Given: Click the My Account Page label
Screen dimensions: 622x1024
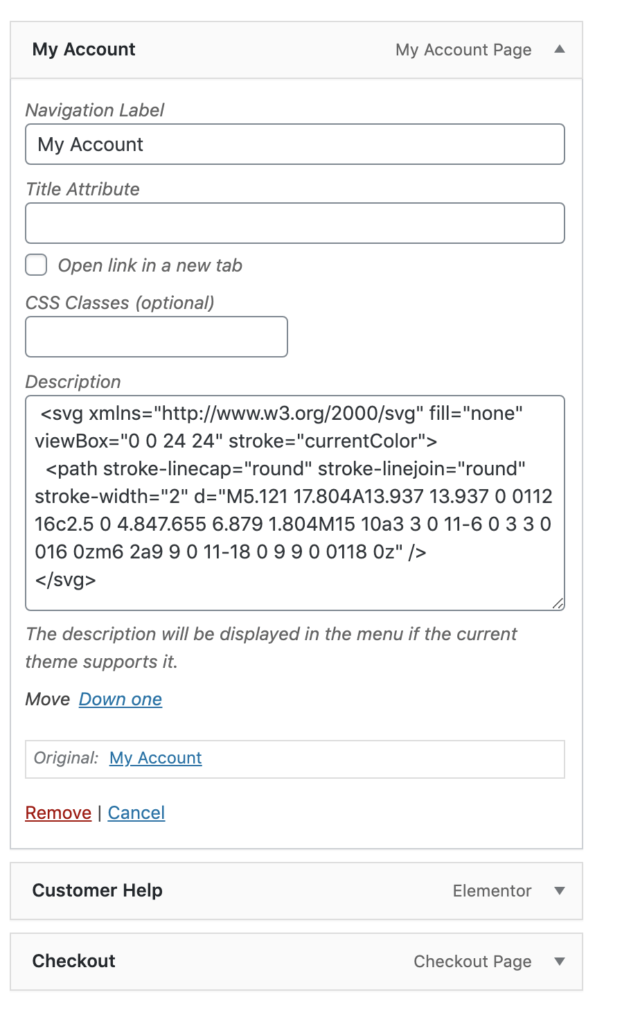Looking at the screenshot, I should pos(463,49).
